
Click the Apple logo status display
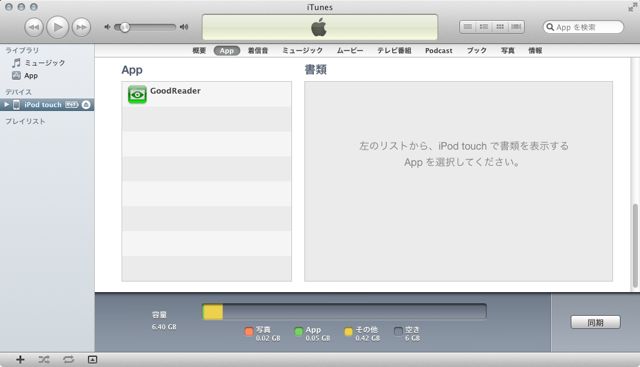pyautogui.click(x=320, y=28)
